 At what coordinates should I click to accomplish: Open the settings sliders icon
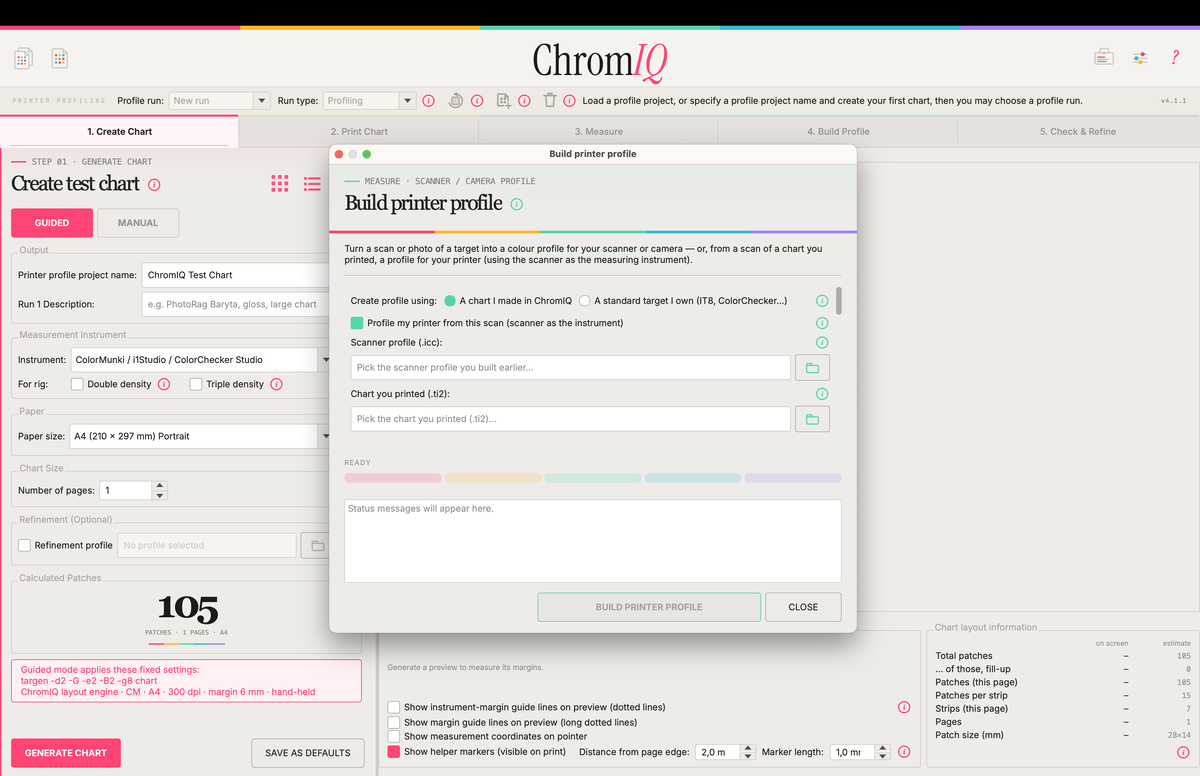click(x=1140, y=58)
